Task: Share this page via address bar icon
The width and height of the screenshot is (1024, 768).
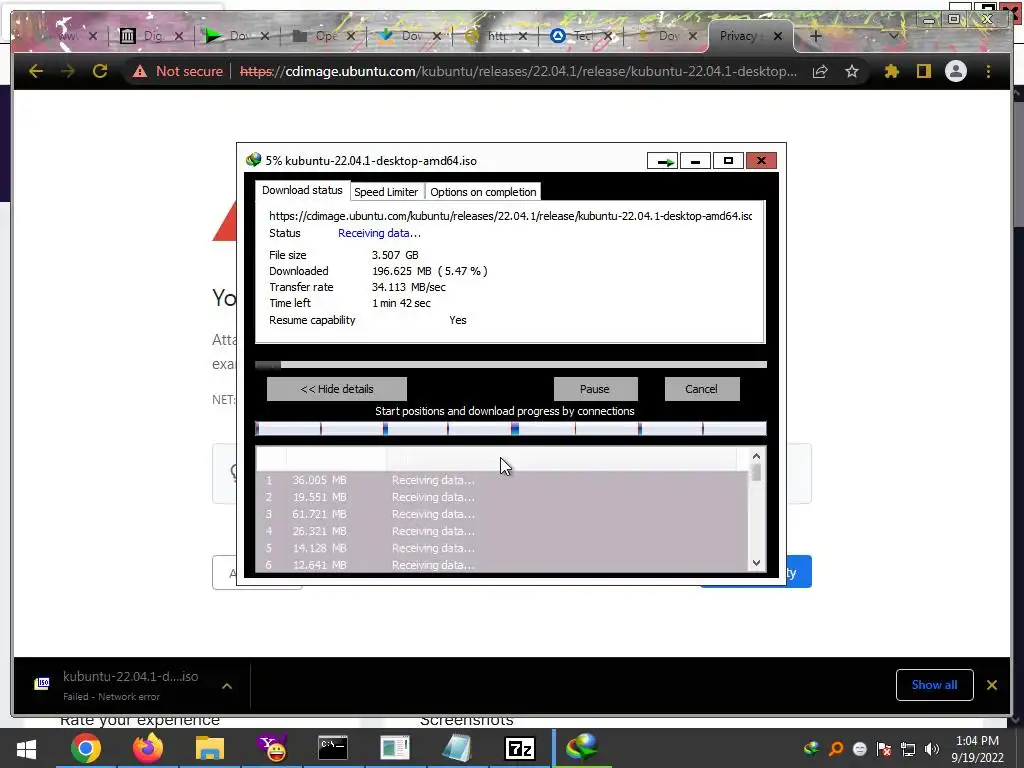Action: [x=820, y=71]
